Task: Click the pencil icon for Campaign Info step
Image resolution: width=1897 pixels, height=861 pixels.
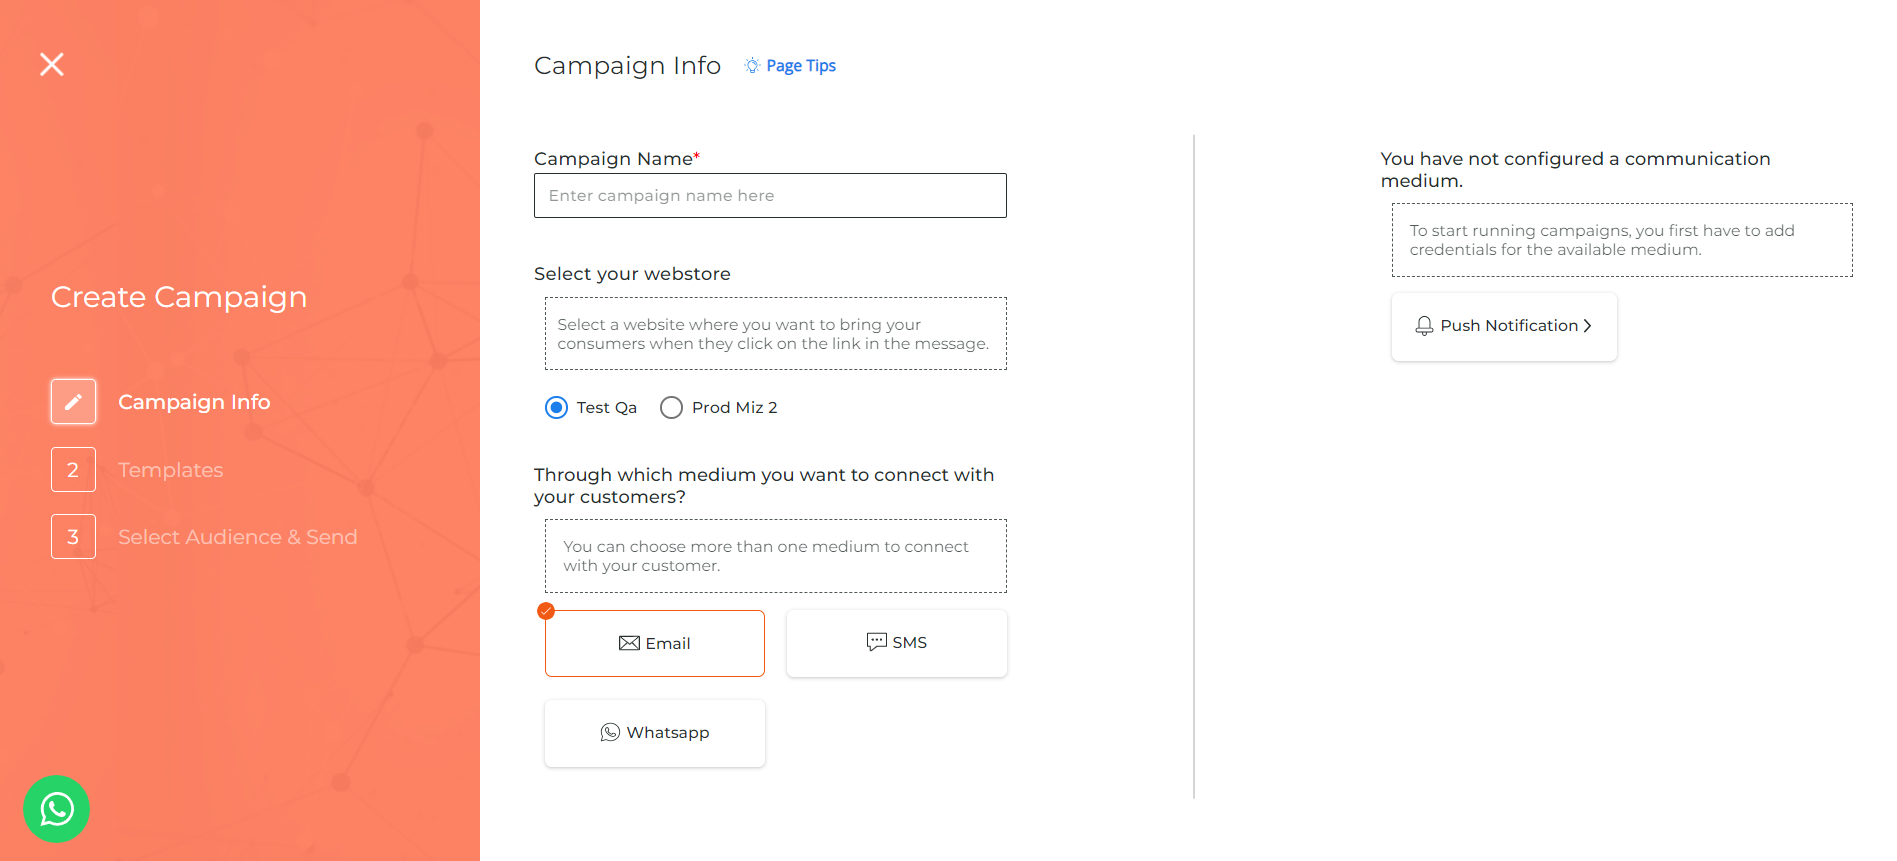Action: (73, 402)
